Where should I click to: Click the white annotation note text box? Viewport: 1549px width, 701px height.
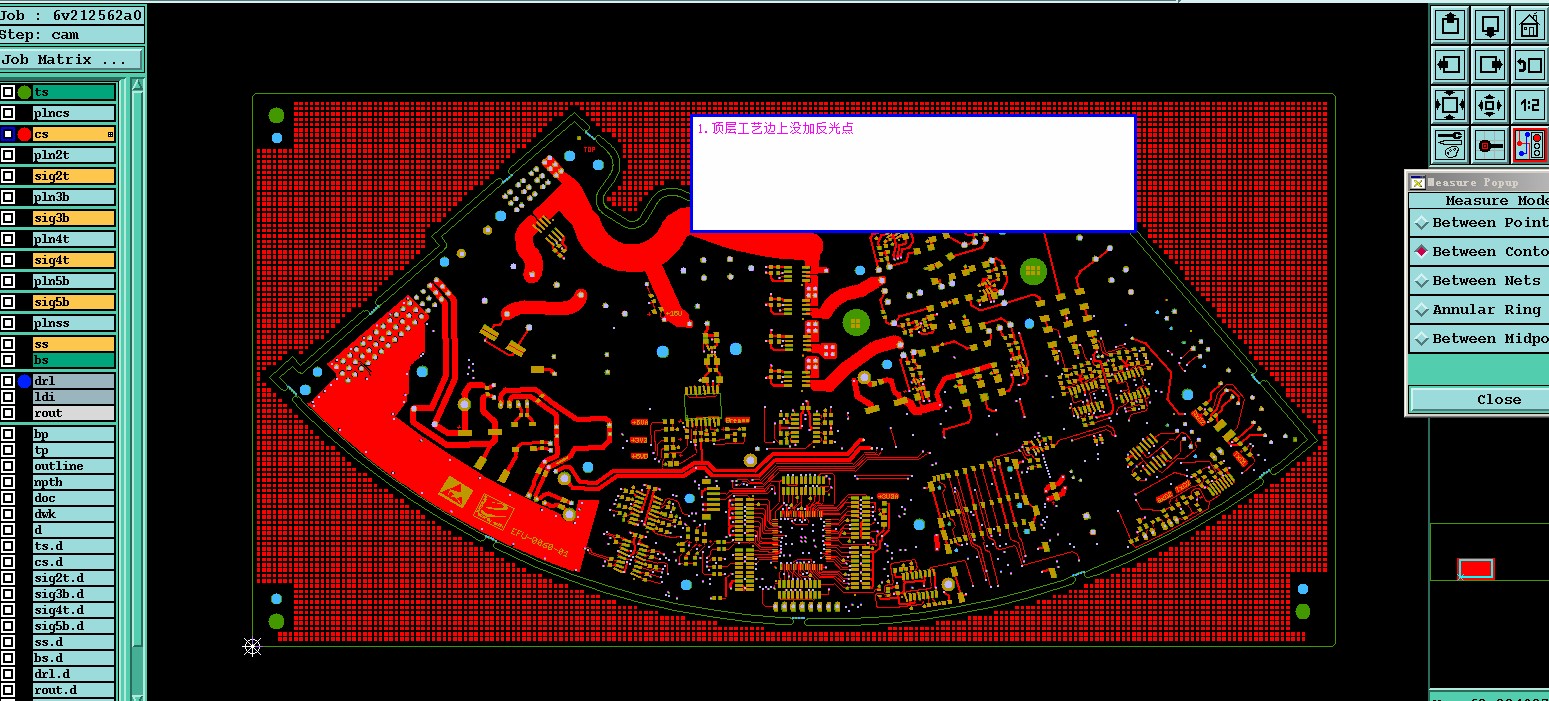point(913,174)
